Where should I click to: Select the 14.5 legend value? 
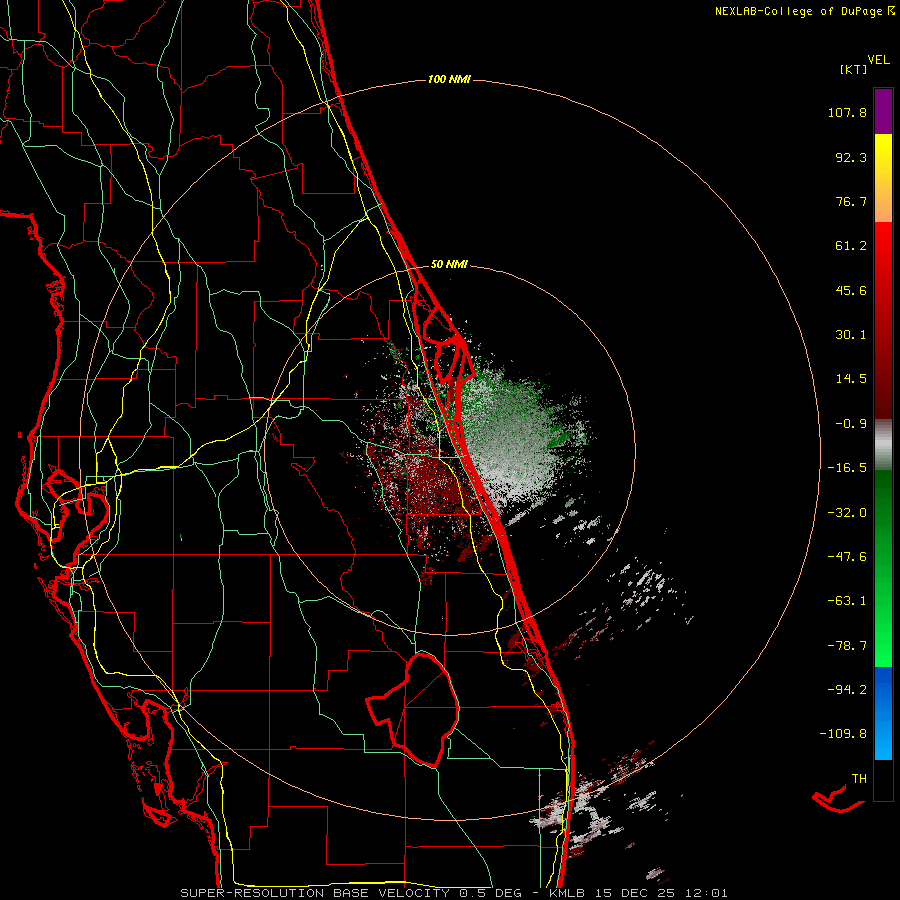[x=851, y=379]
